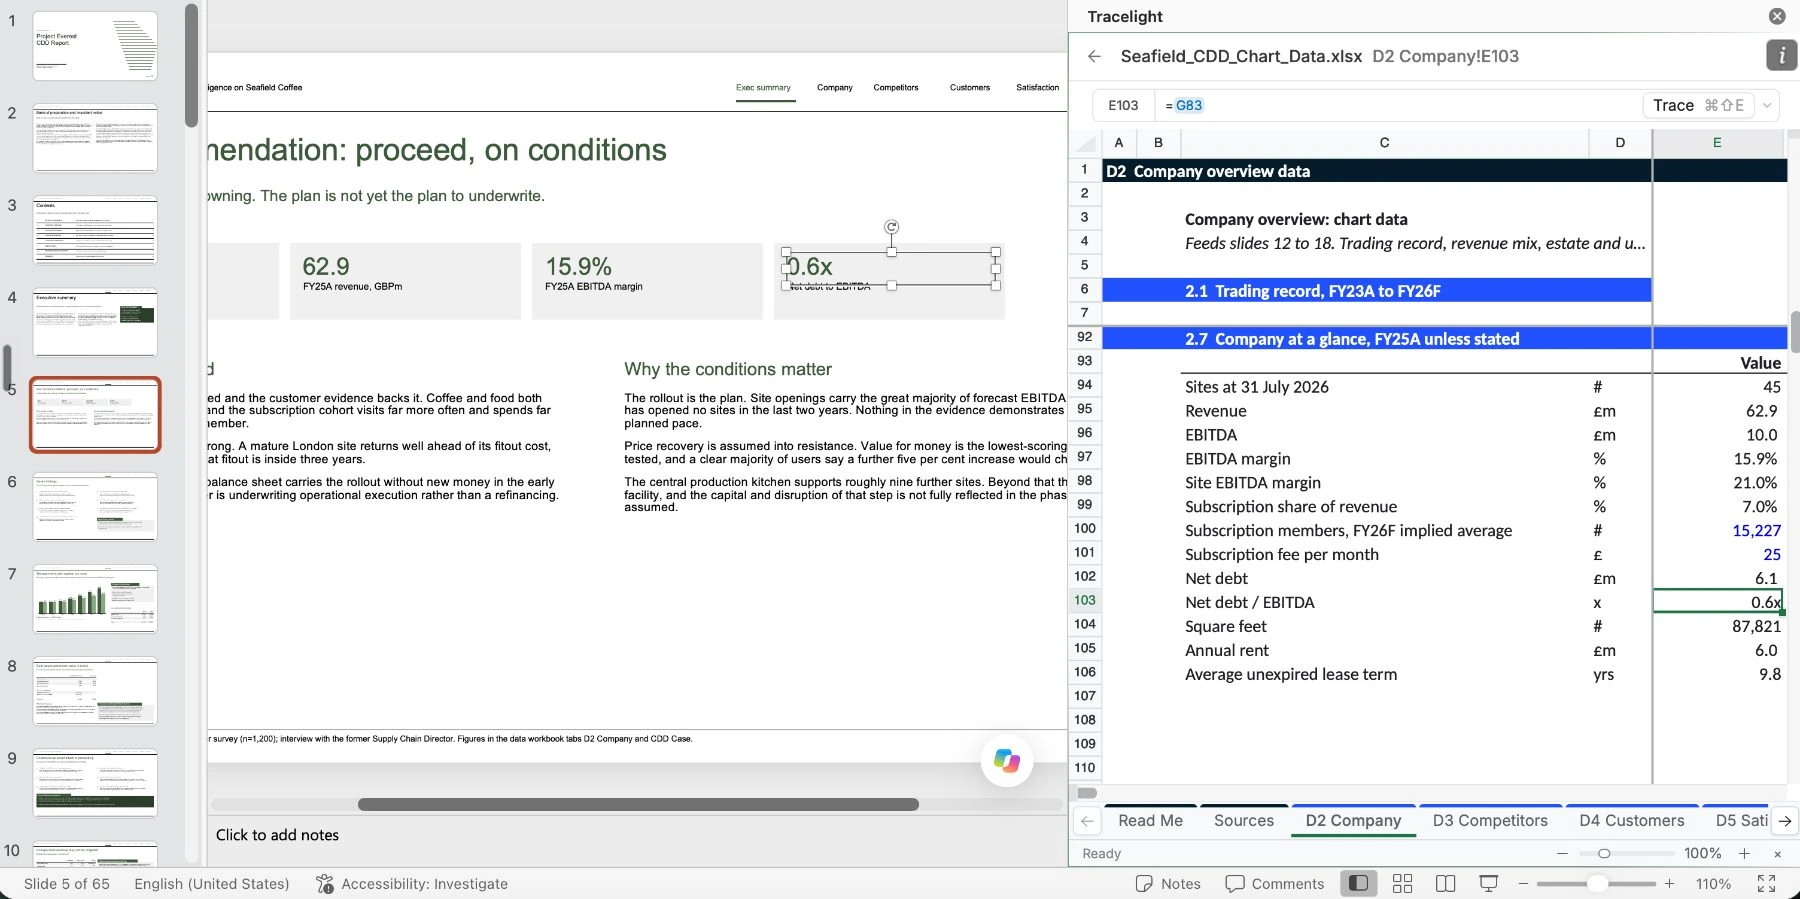Switch to the Sources sheet tab
Screen dimensions: 1800x899
point(1244,821)
